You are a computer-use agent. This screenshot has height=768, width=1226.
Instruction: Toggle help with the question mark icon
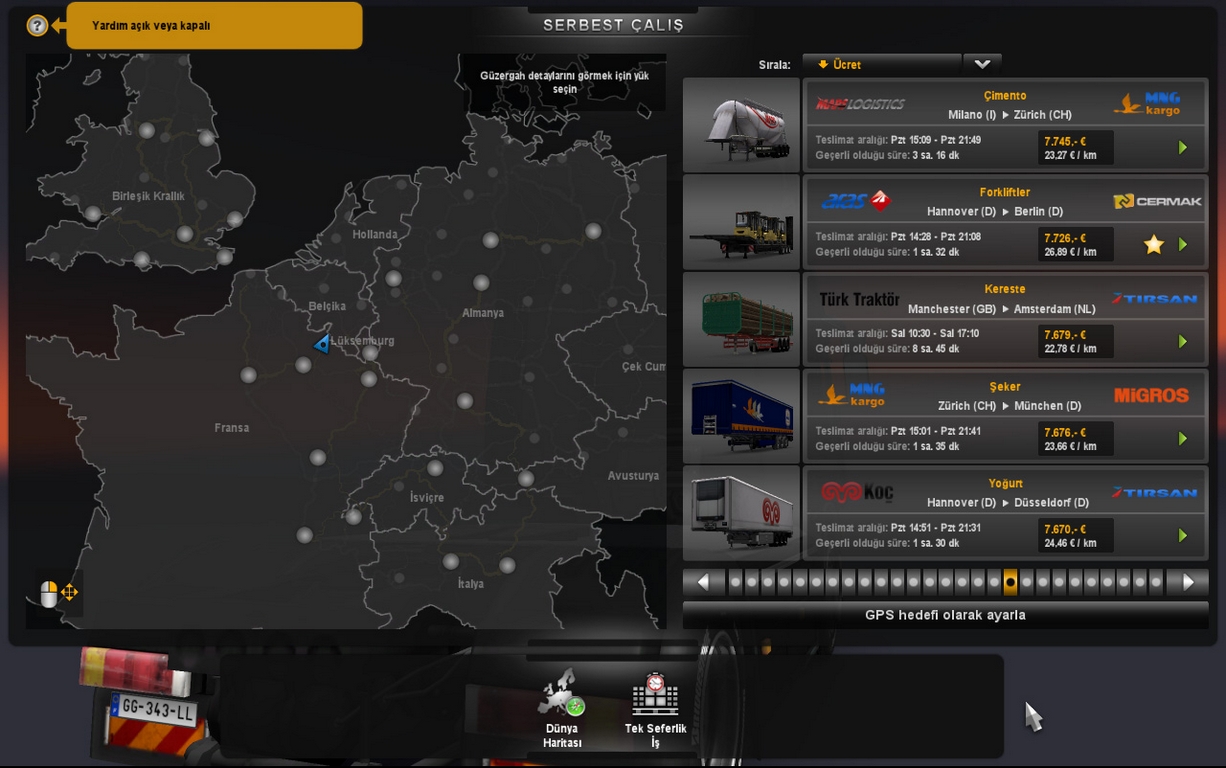pyautogui.click(x=37, y=26)
